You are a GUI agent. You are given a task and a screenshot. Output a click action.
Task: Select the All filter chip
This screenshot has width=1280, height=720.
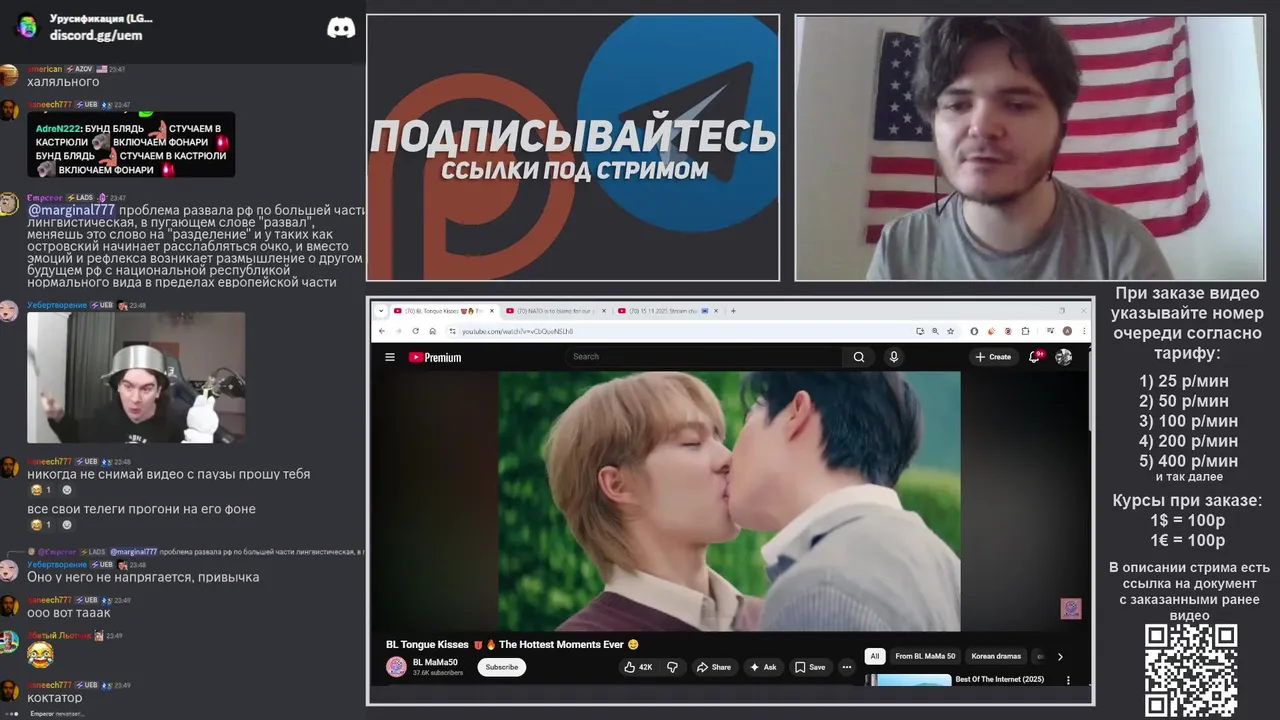coord(875,657)
